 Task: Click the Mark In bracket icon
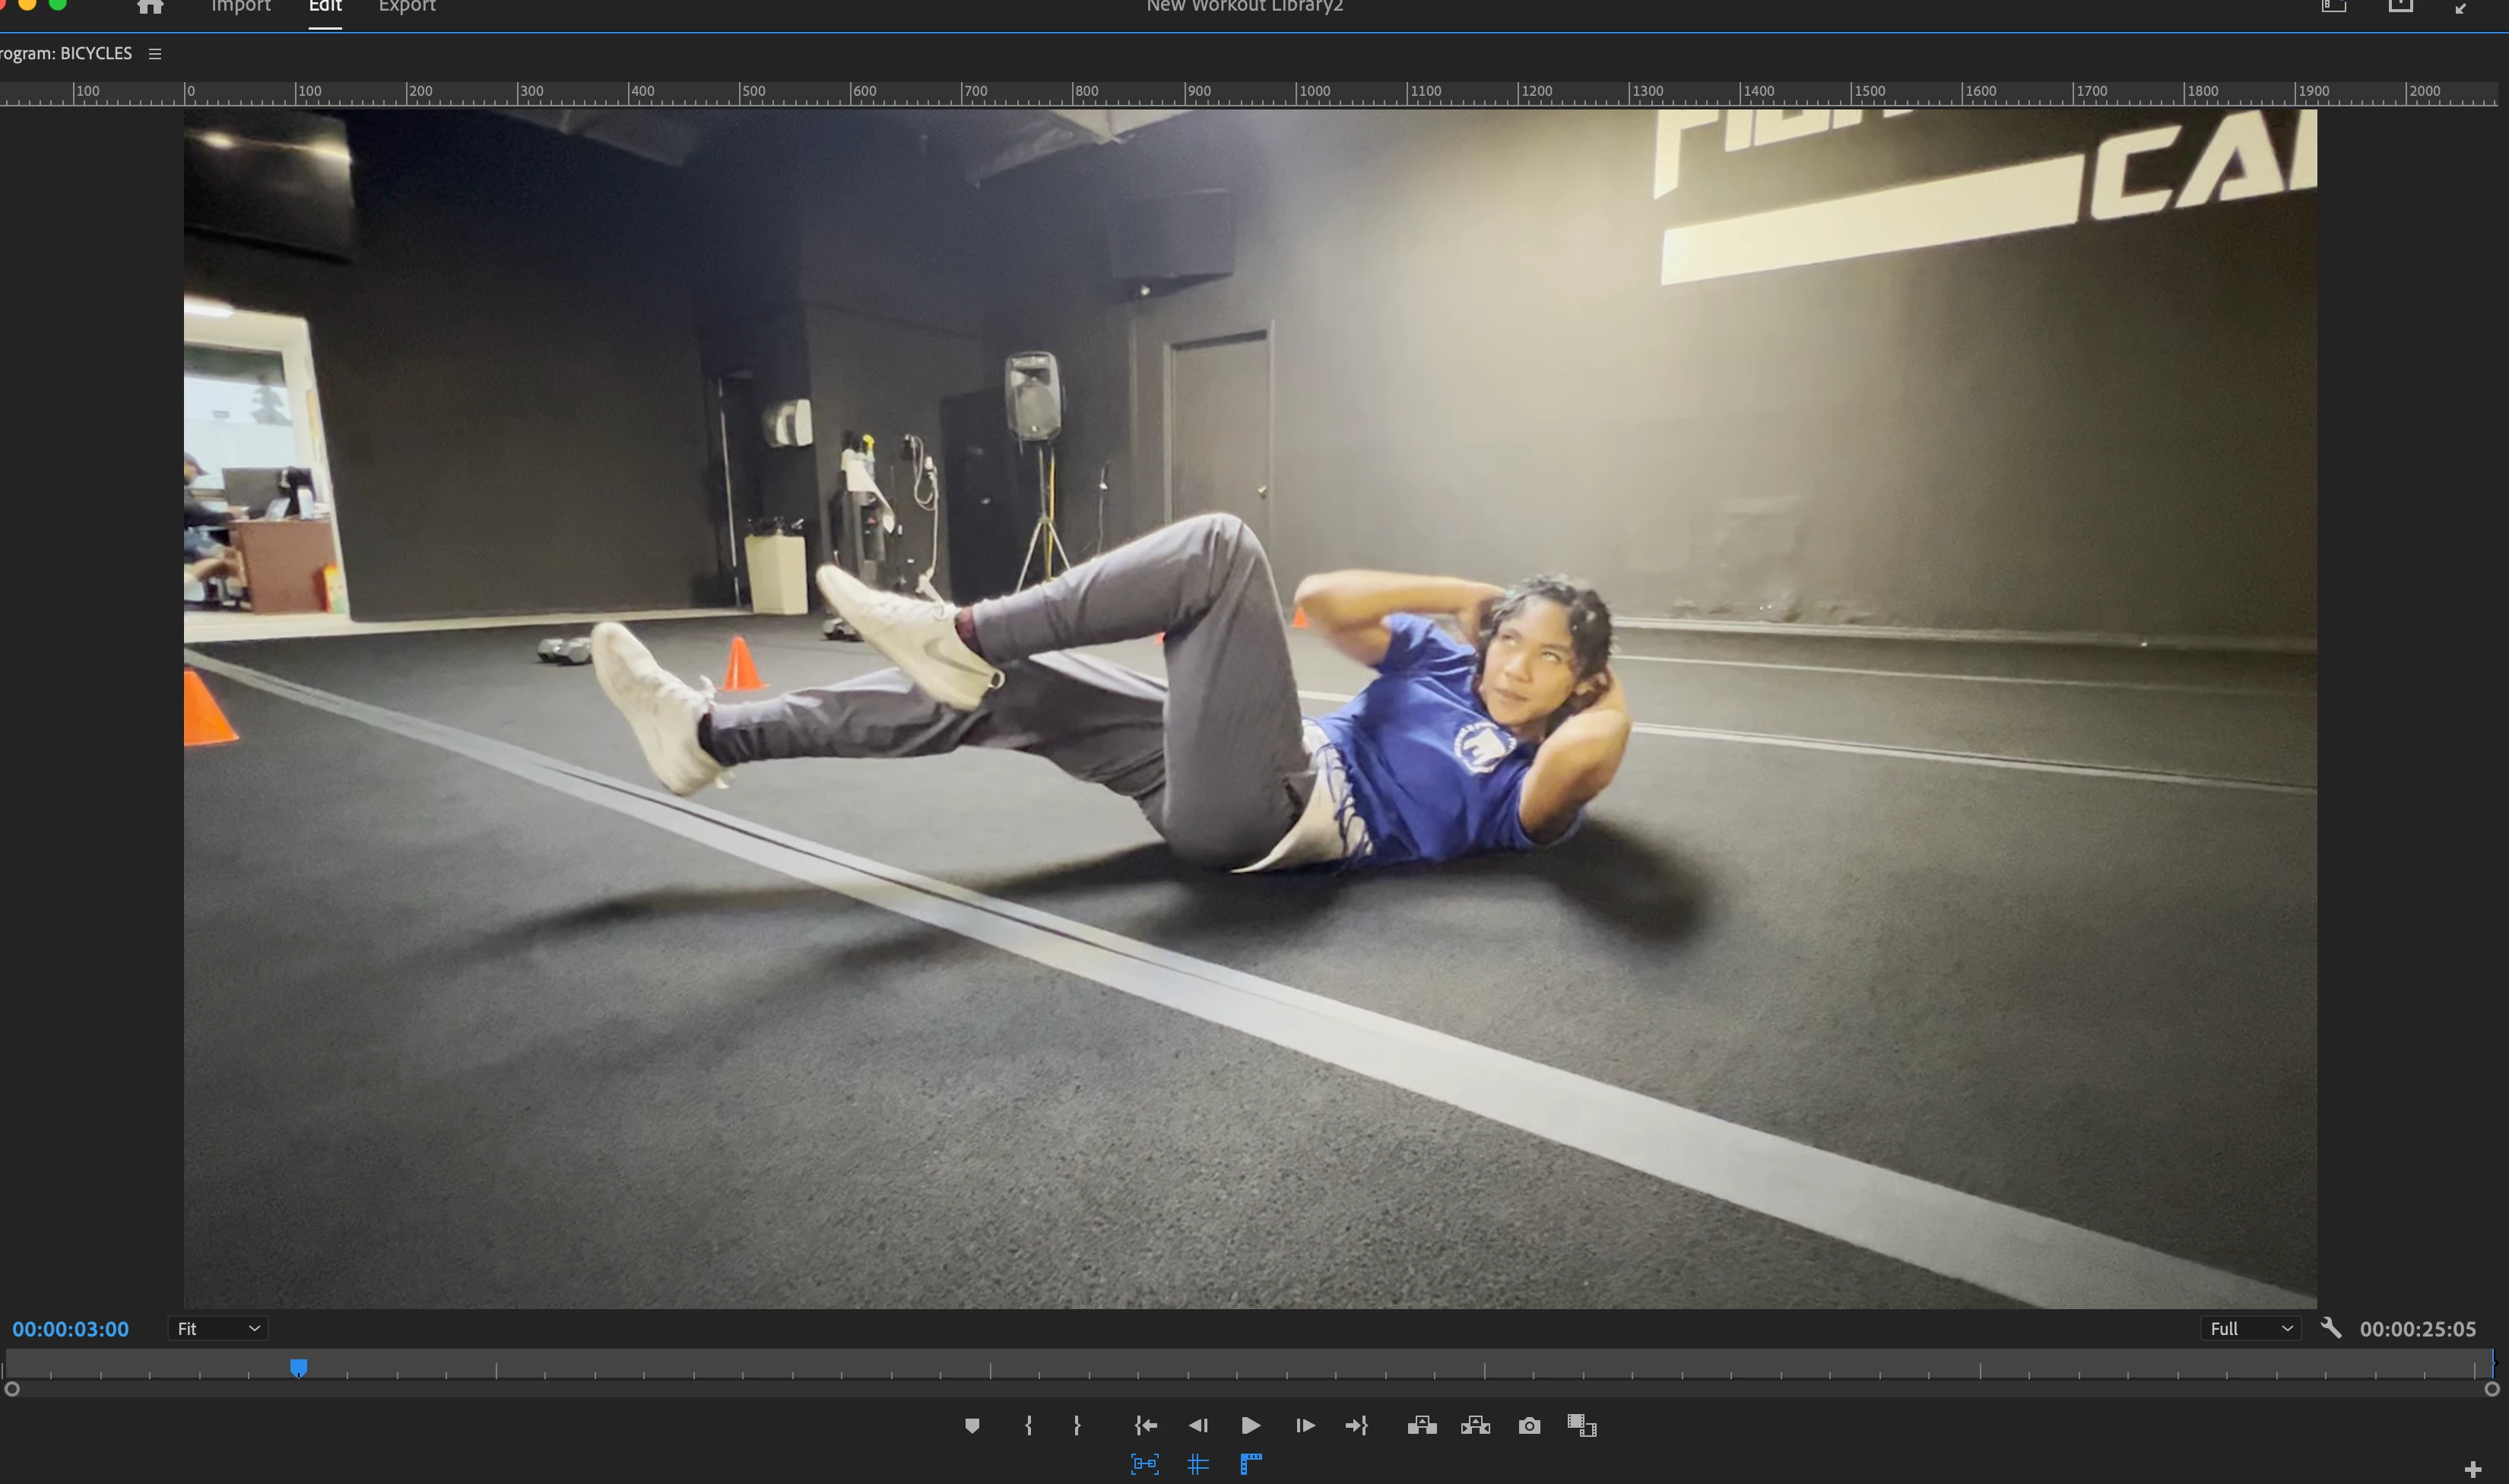[x=1028, y=1426]
